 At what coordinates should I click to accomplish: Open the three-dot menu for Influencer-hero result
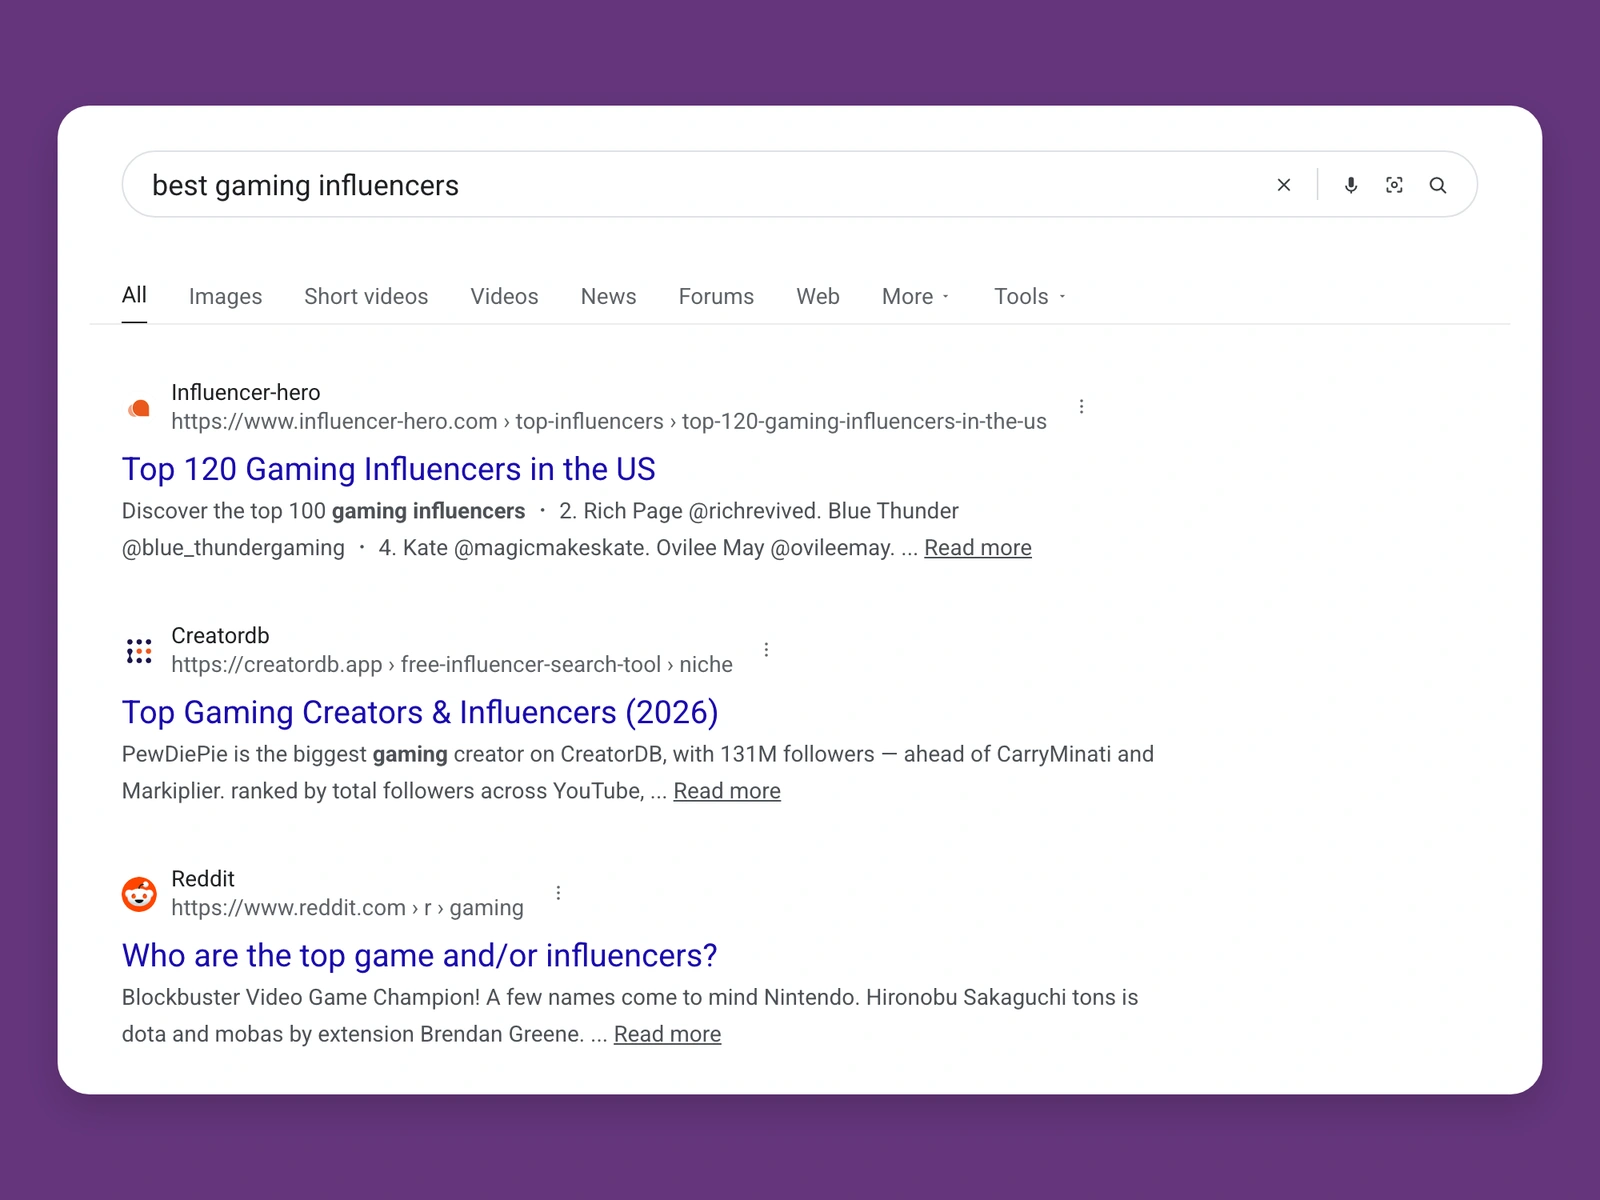point(1081,406)
